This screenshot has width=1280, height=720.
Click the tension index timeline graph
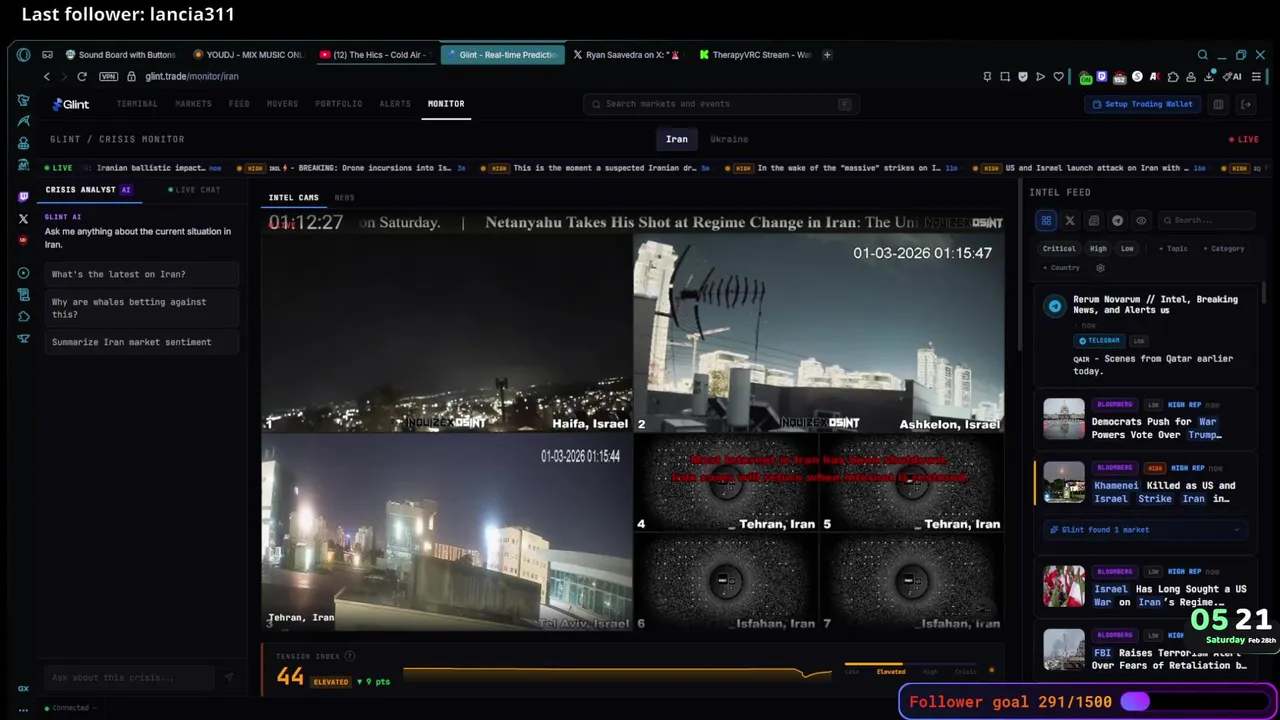(617, 673)
